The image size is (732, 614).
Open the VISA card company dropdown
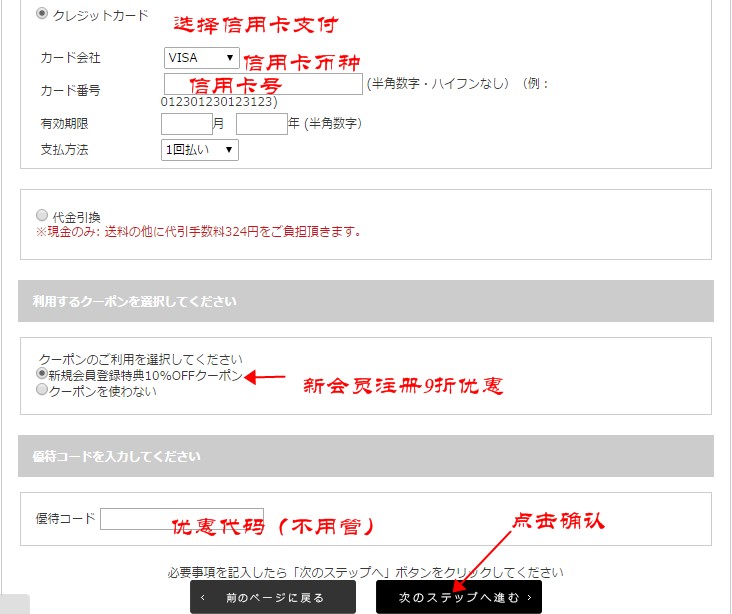point(200,58)
